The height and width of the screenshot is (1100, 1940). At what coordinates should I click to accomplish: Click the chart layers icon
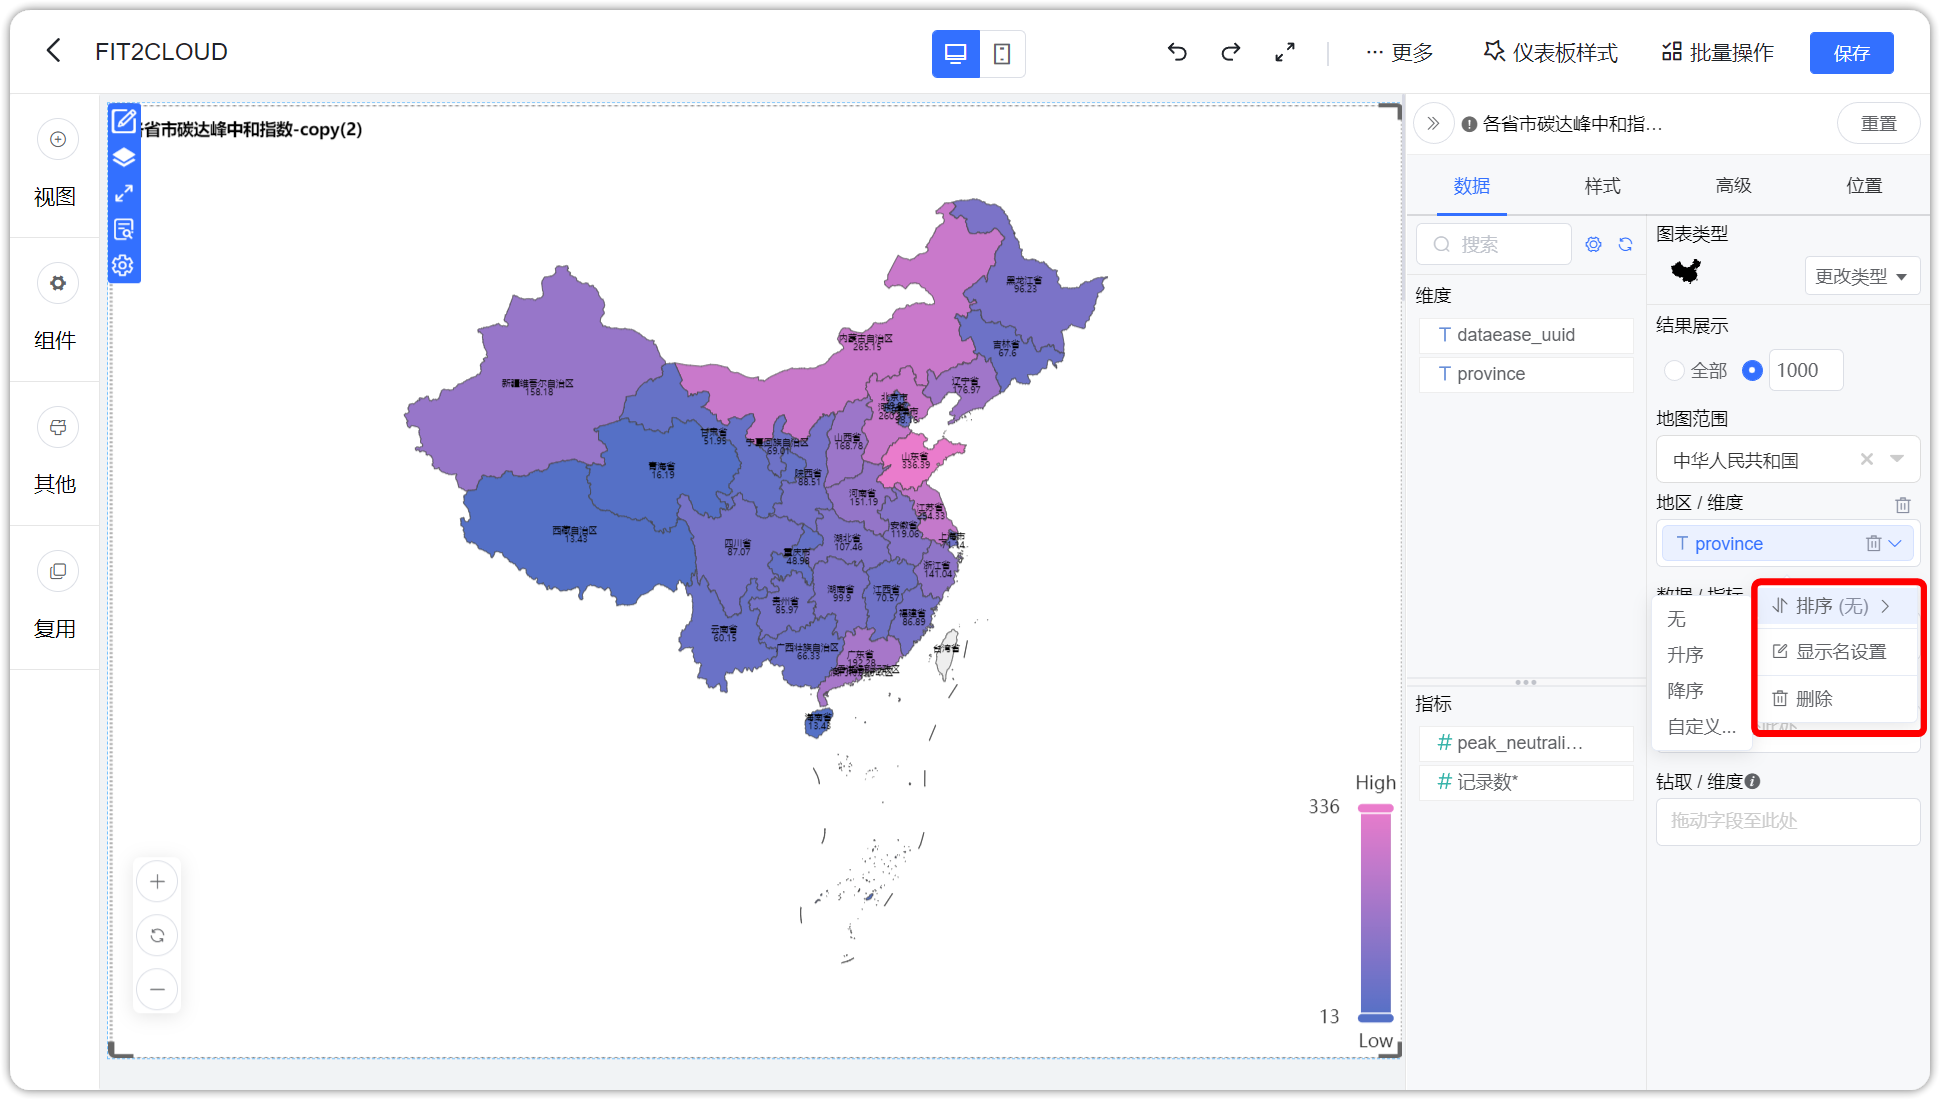click(x=124, y=158)
